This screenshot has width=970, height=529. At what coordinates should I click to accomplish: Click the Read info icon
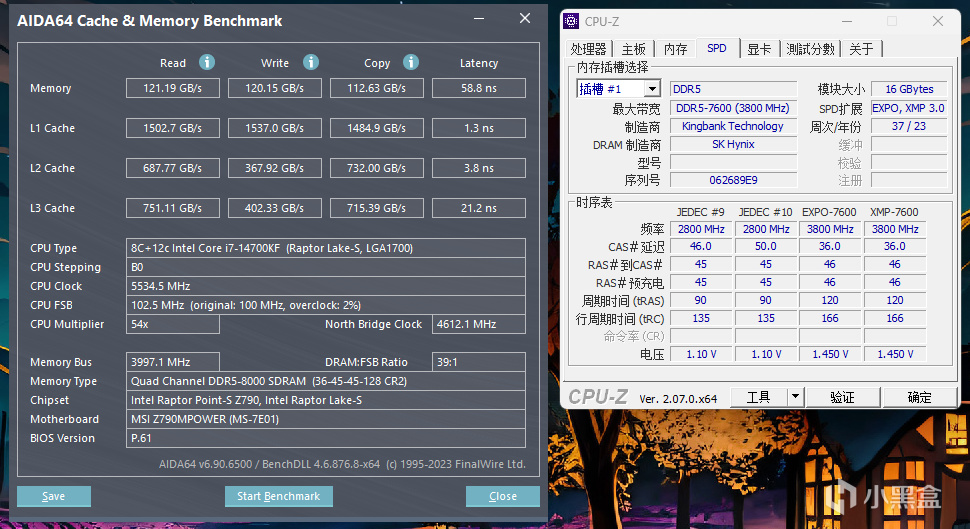point(207,62)
